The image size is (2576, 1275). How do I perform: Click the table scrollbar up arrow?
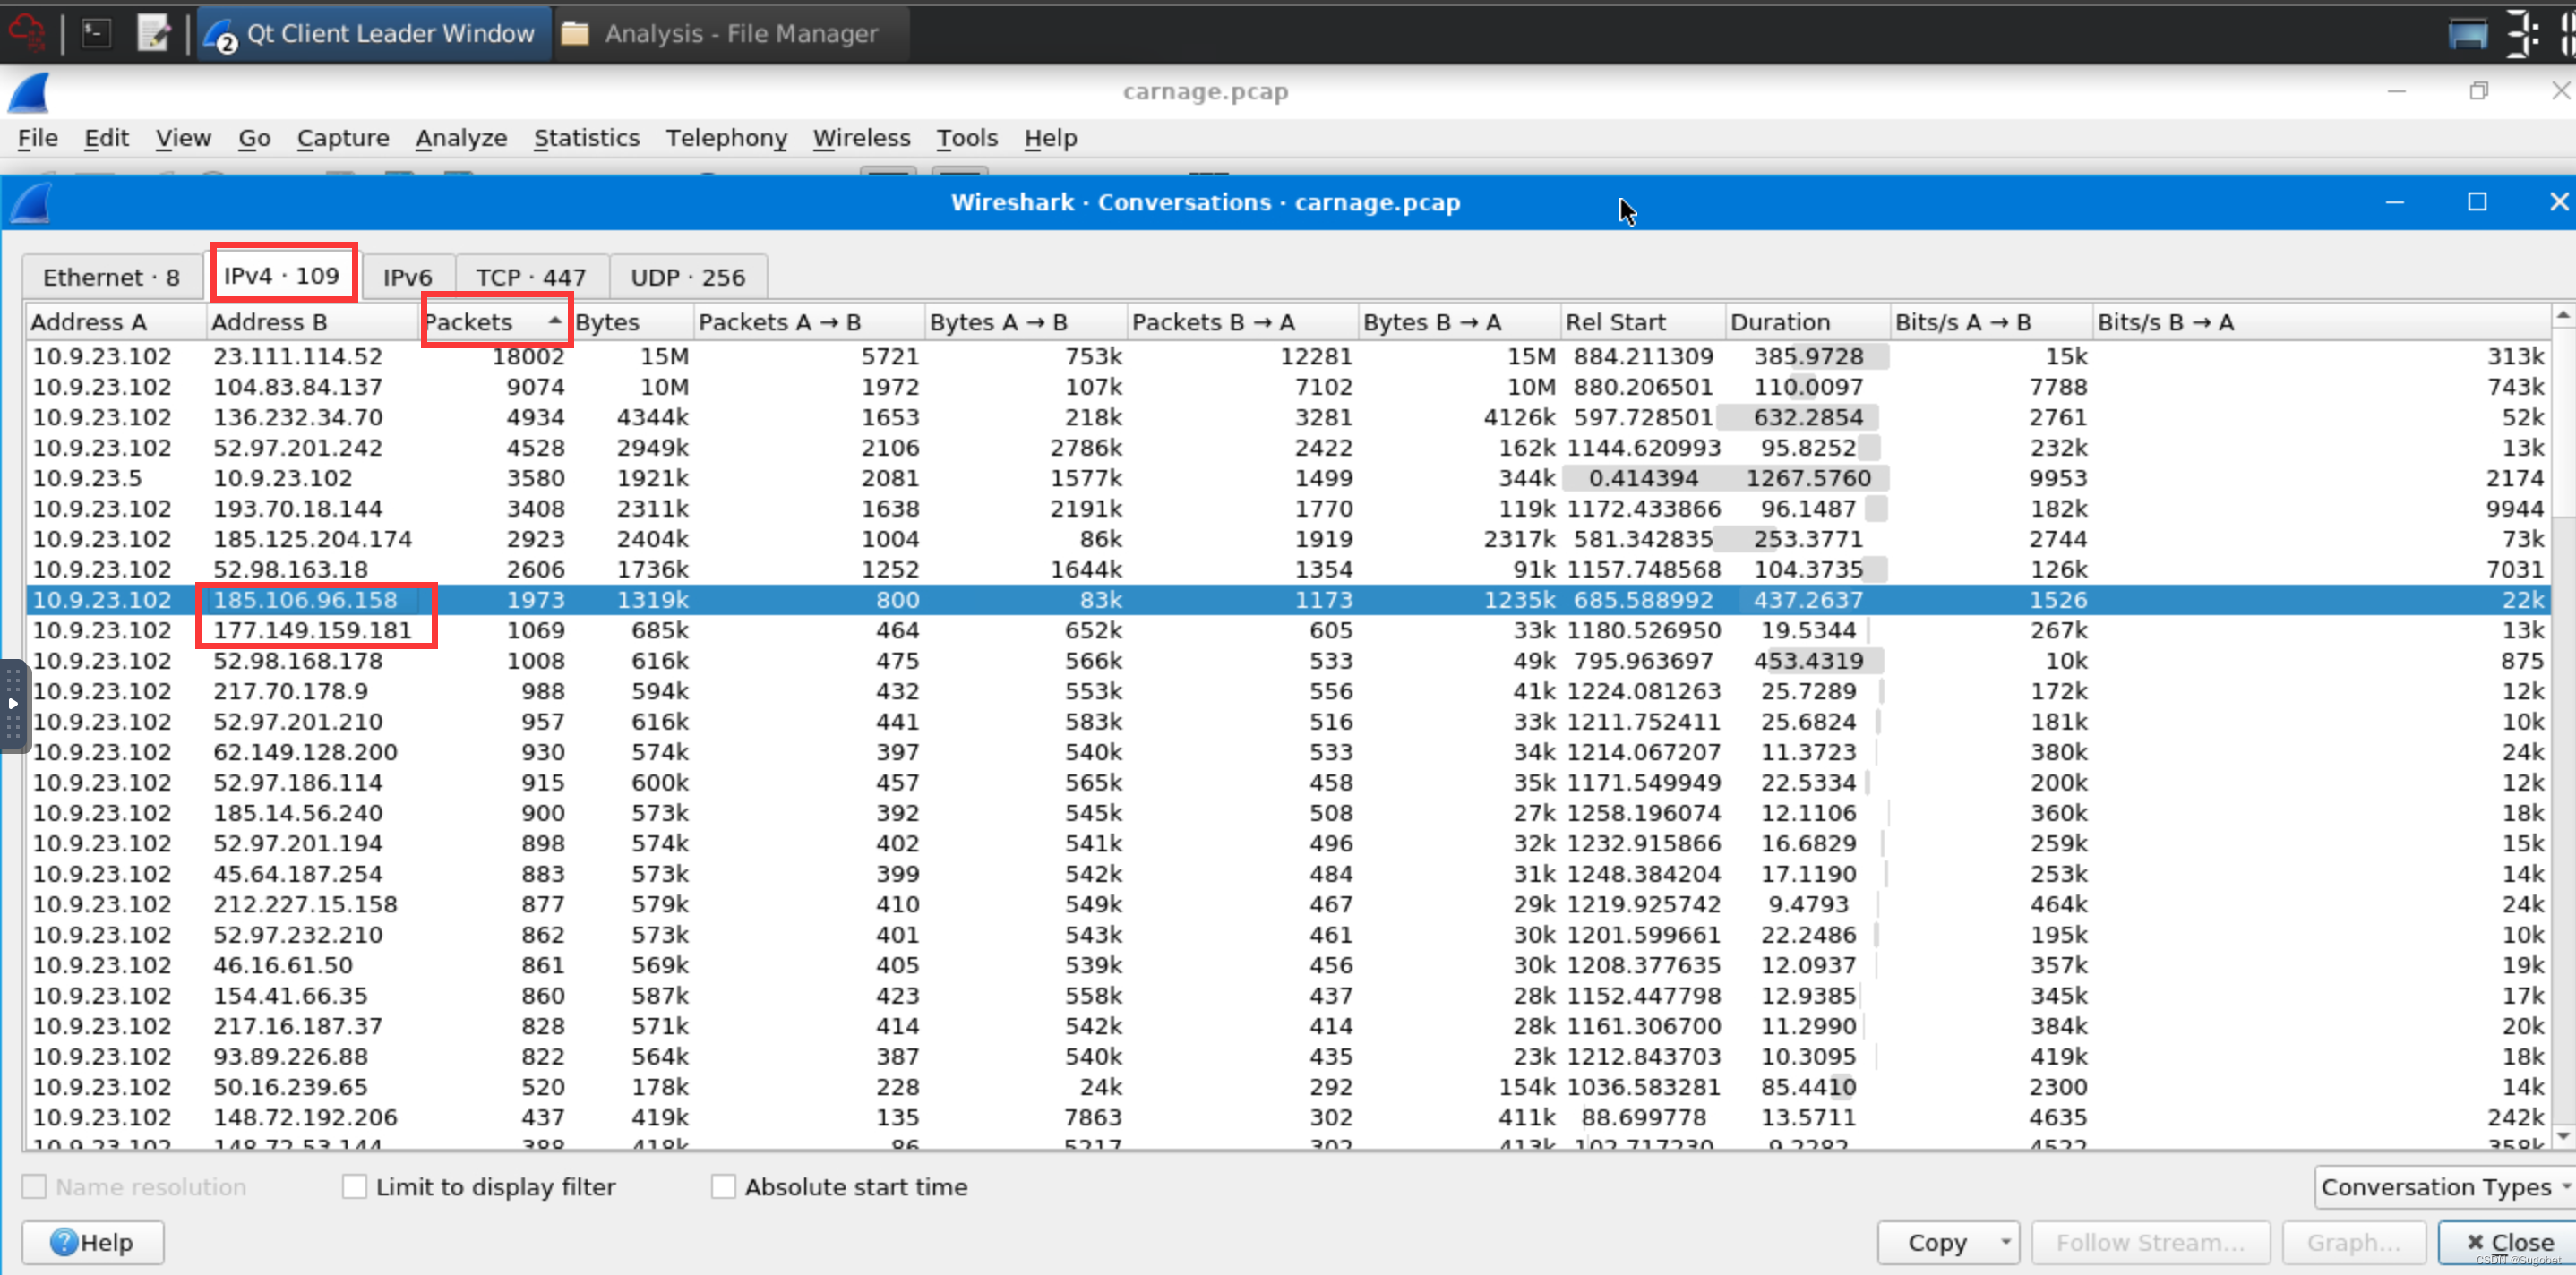pyautogui.click(x=2563, y=316)
